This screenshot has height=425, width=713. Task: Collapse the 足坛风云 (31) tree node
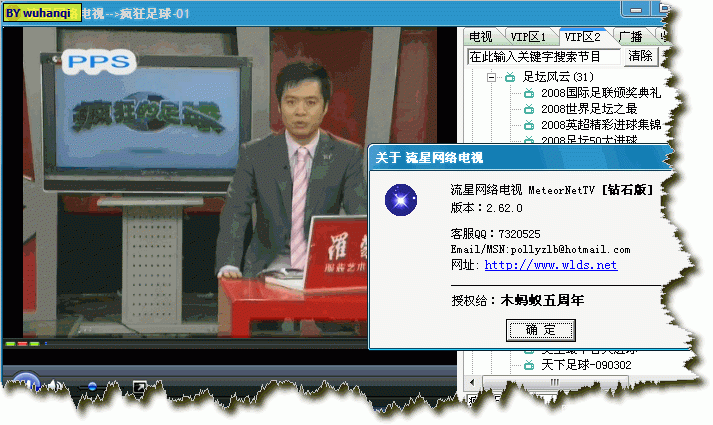(491, 77)
